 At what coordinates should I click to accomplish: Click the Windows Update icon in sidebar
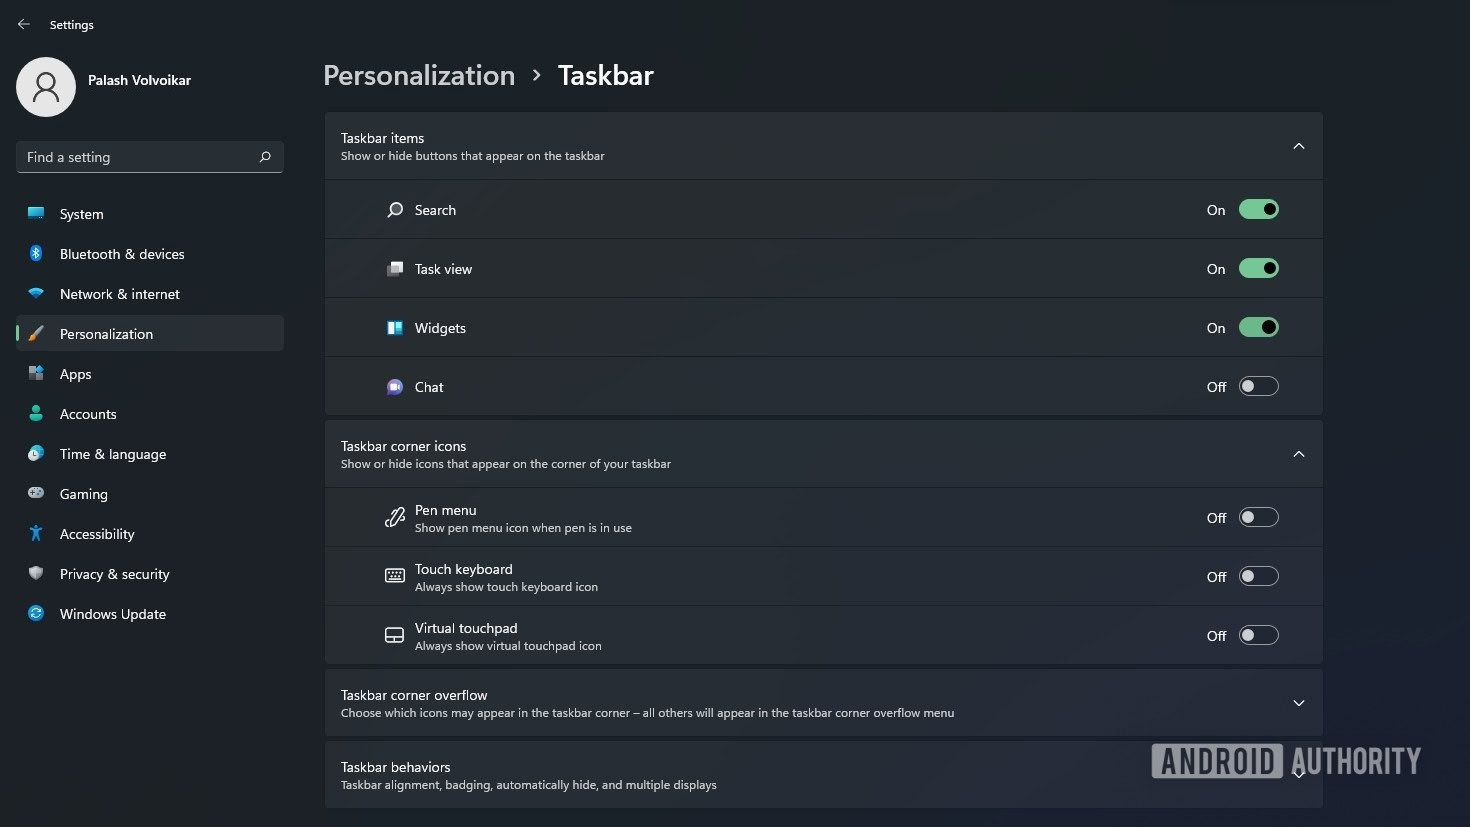point(36,614)
